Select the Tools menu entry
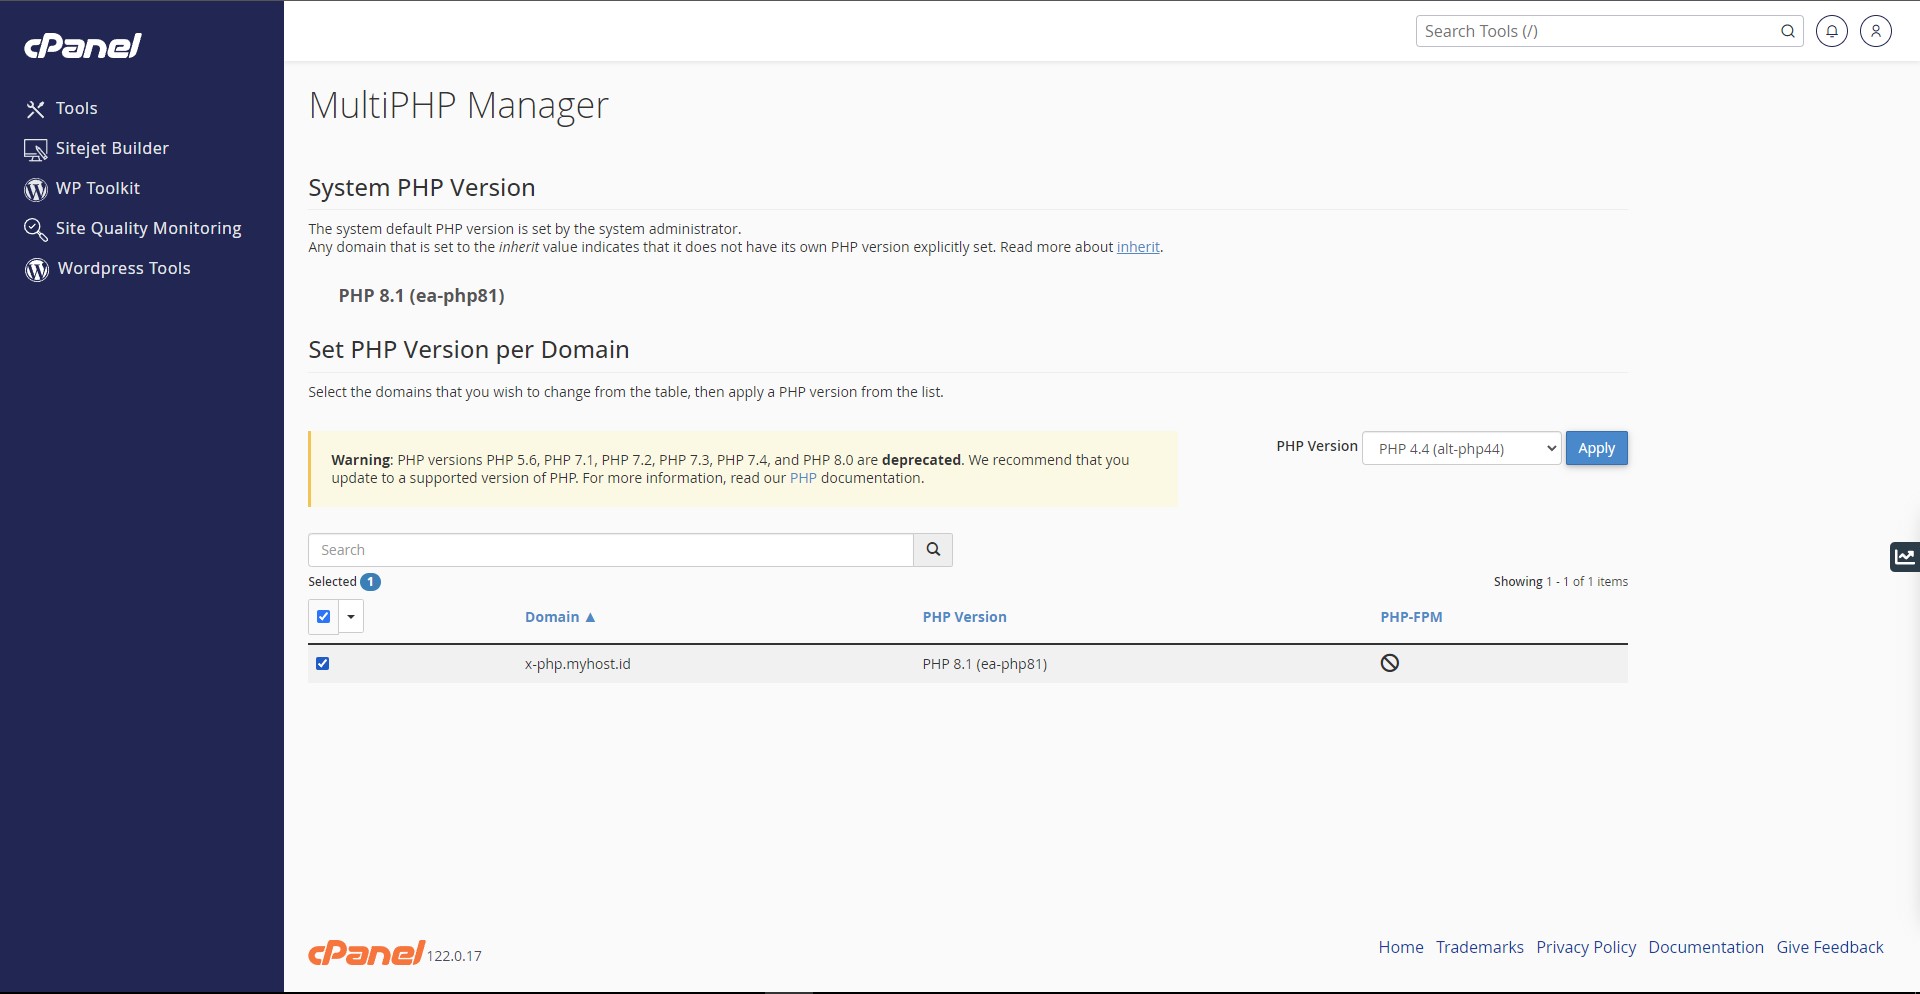Screen dimensions: 1920x994 (76, 108)
